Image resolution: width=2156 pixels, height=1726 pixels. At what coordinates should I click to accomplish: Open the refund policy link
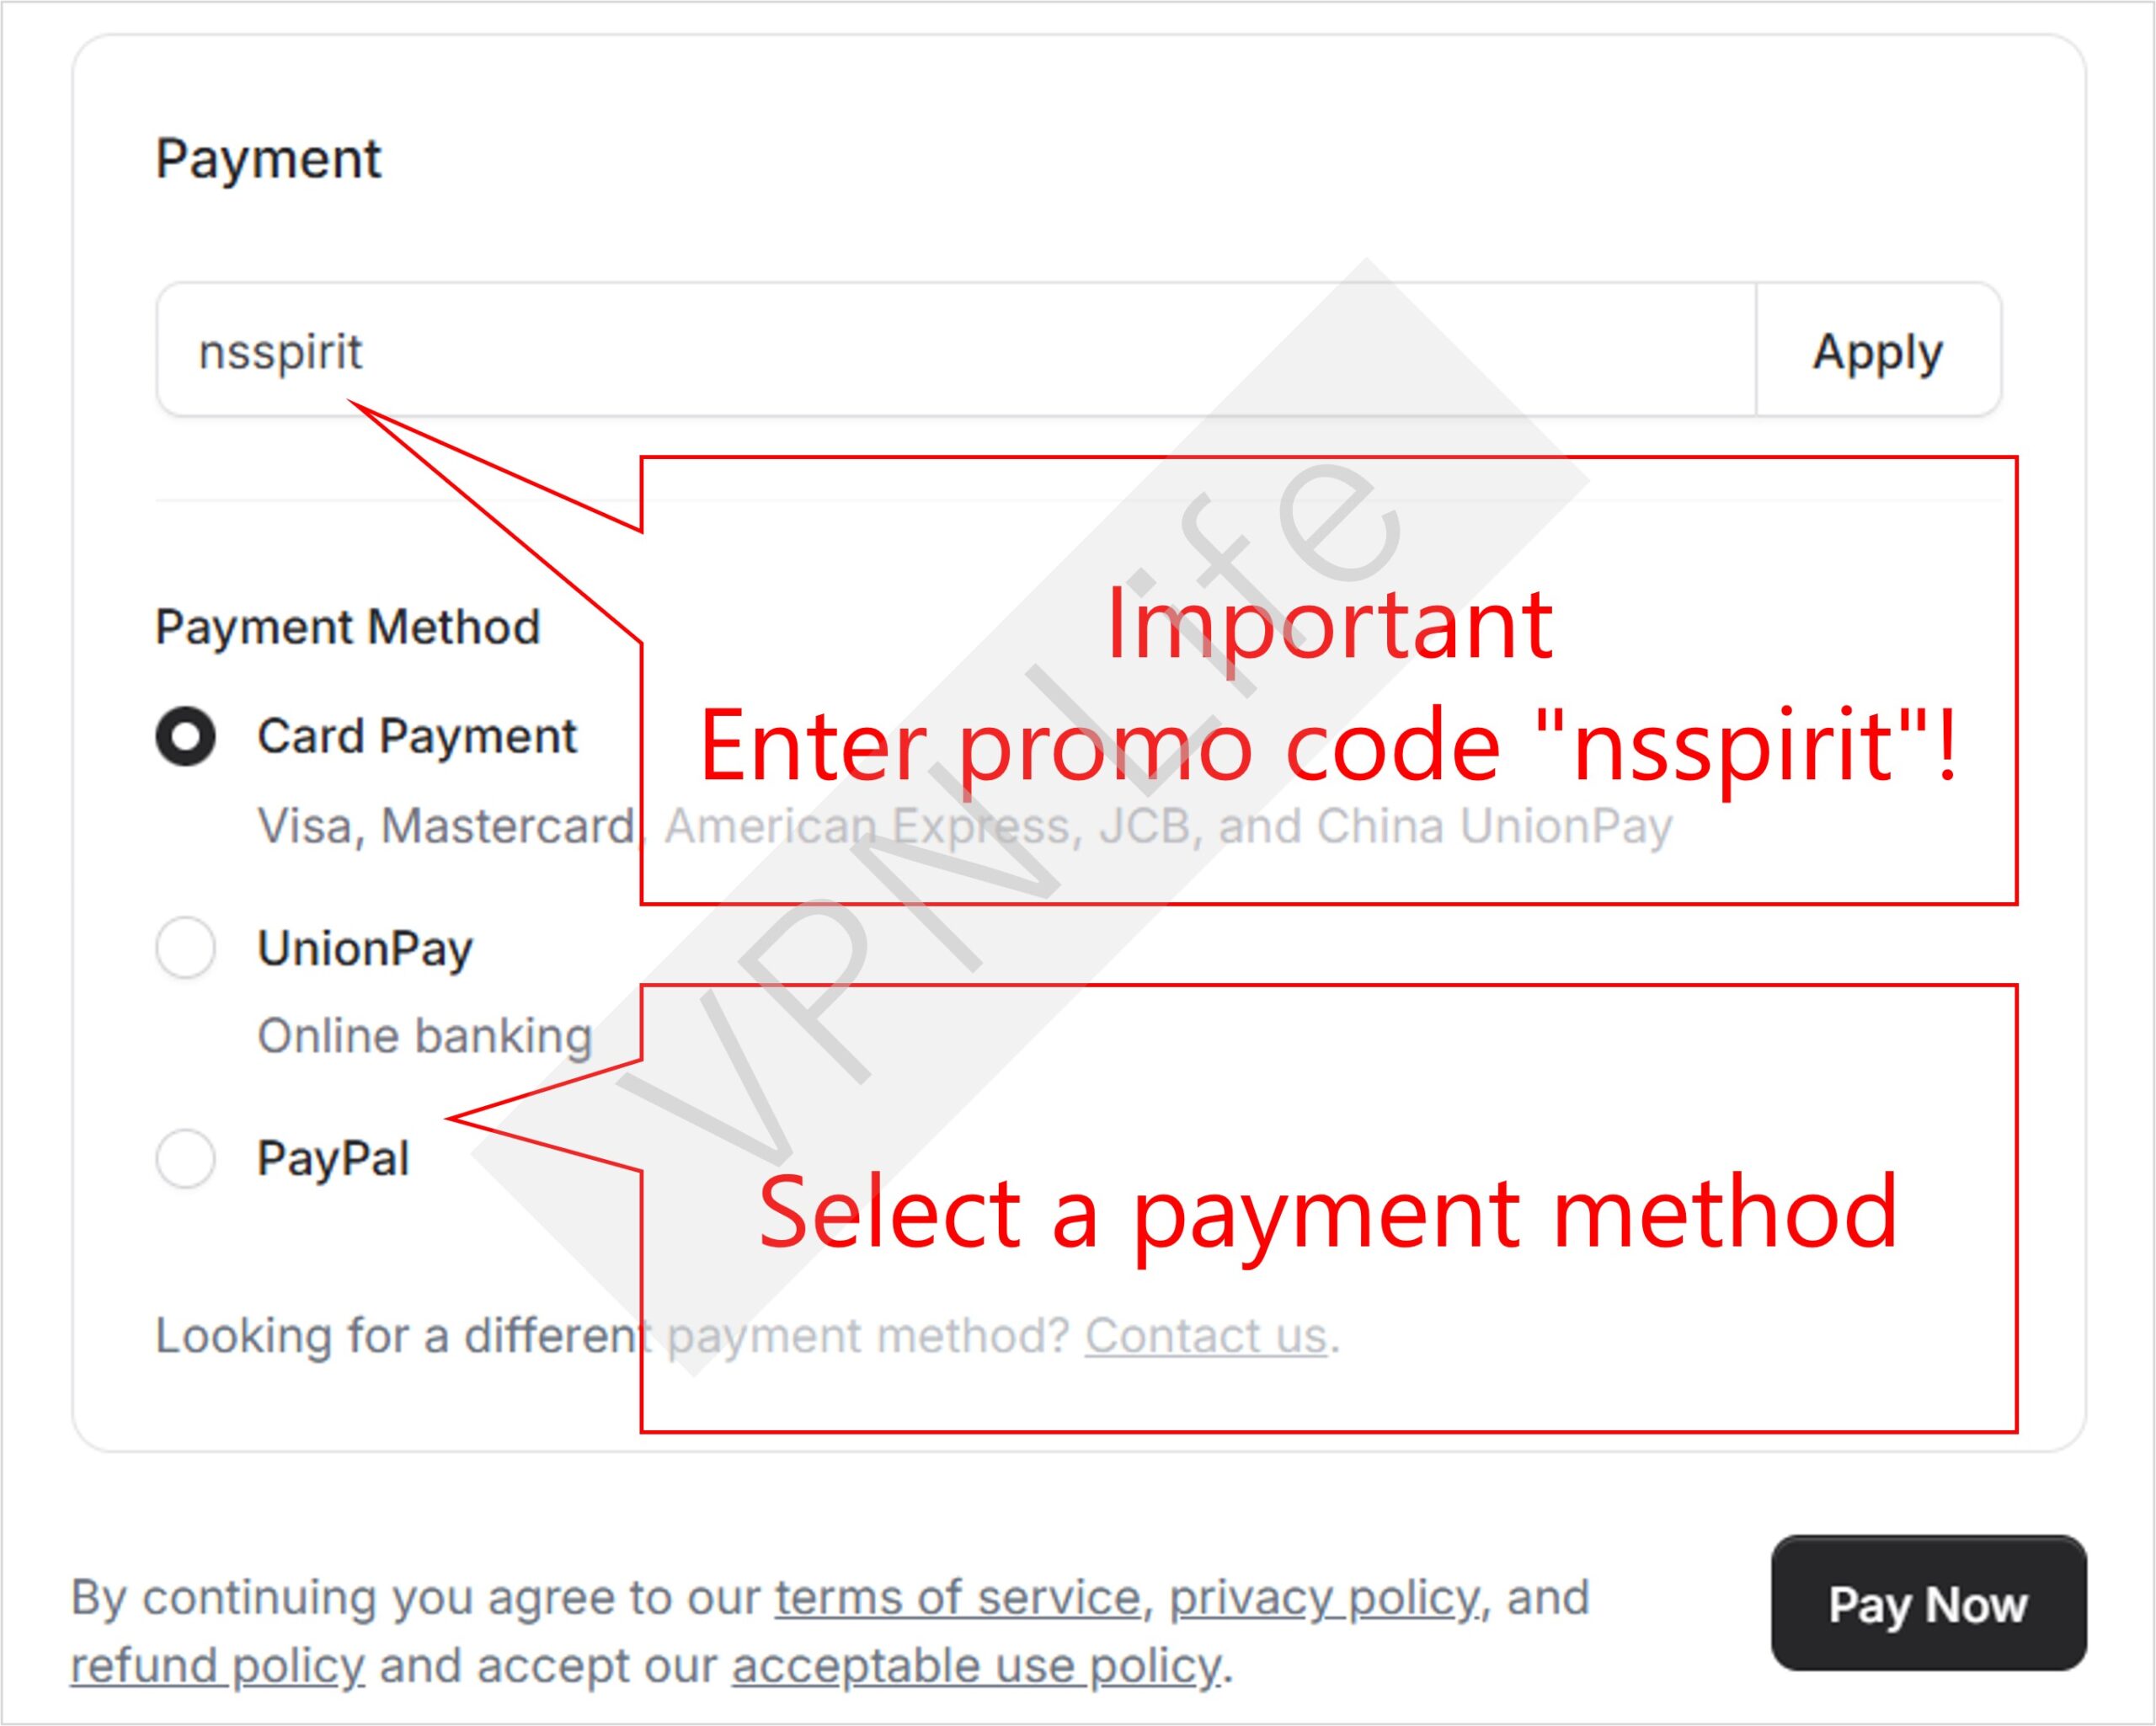point(217,1666)
